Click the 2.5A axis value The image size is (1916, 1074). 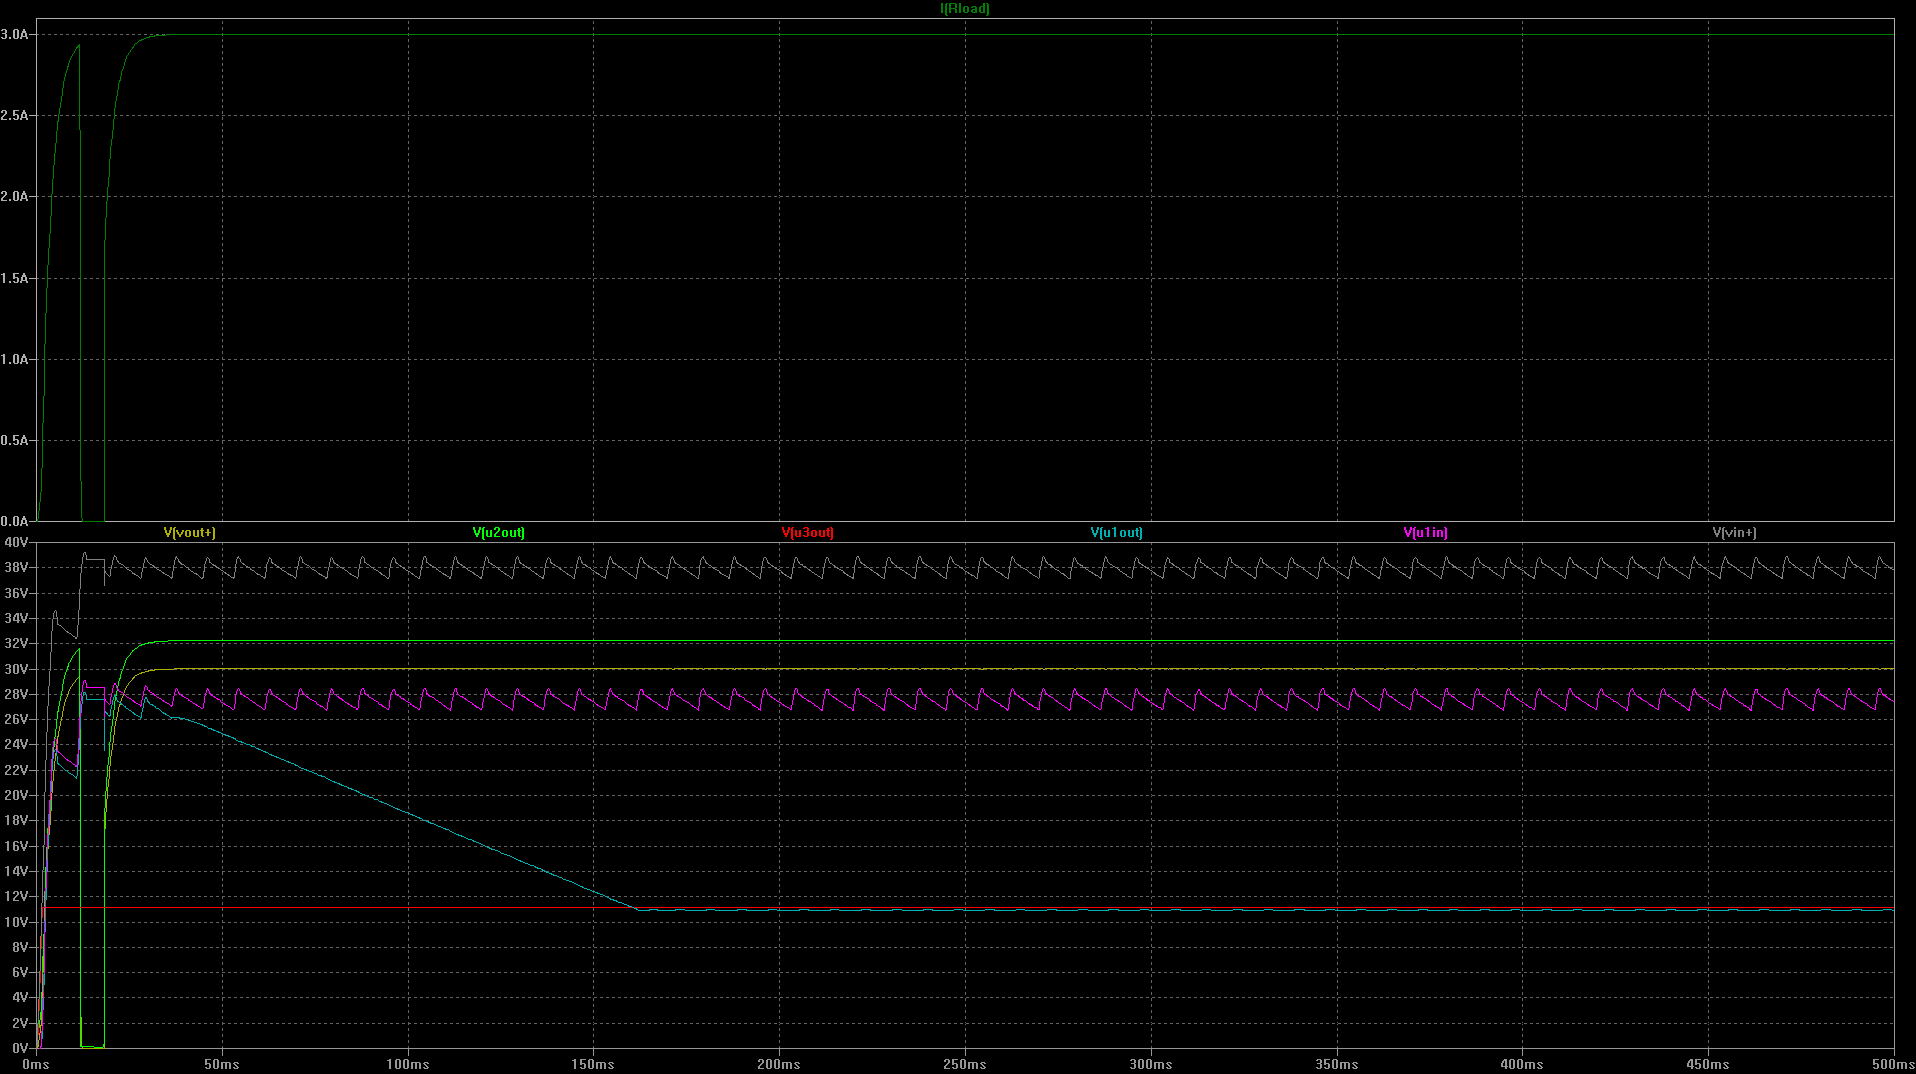[14, 116]
